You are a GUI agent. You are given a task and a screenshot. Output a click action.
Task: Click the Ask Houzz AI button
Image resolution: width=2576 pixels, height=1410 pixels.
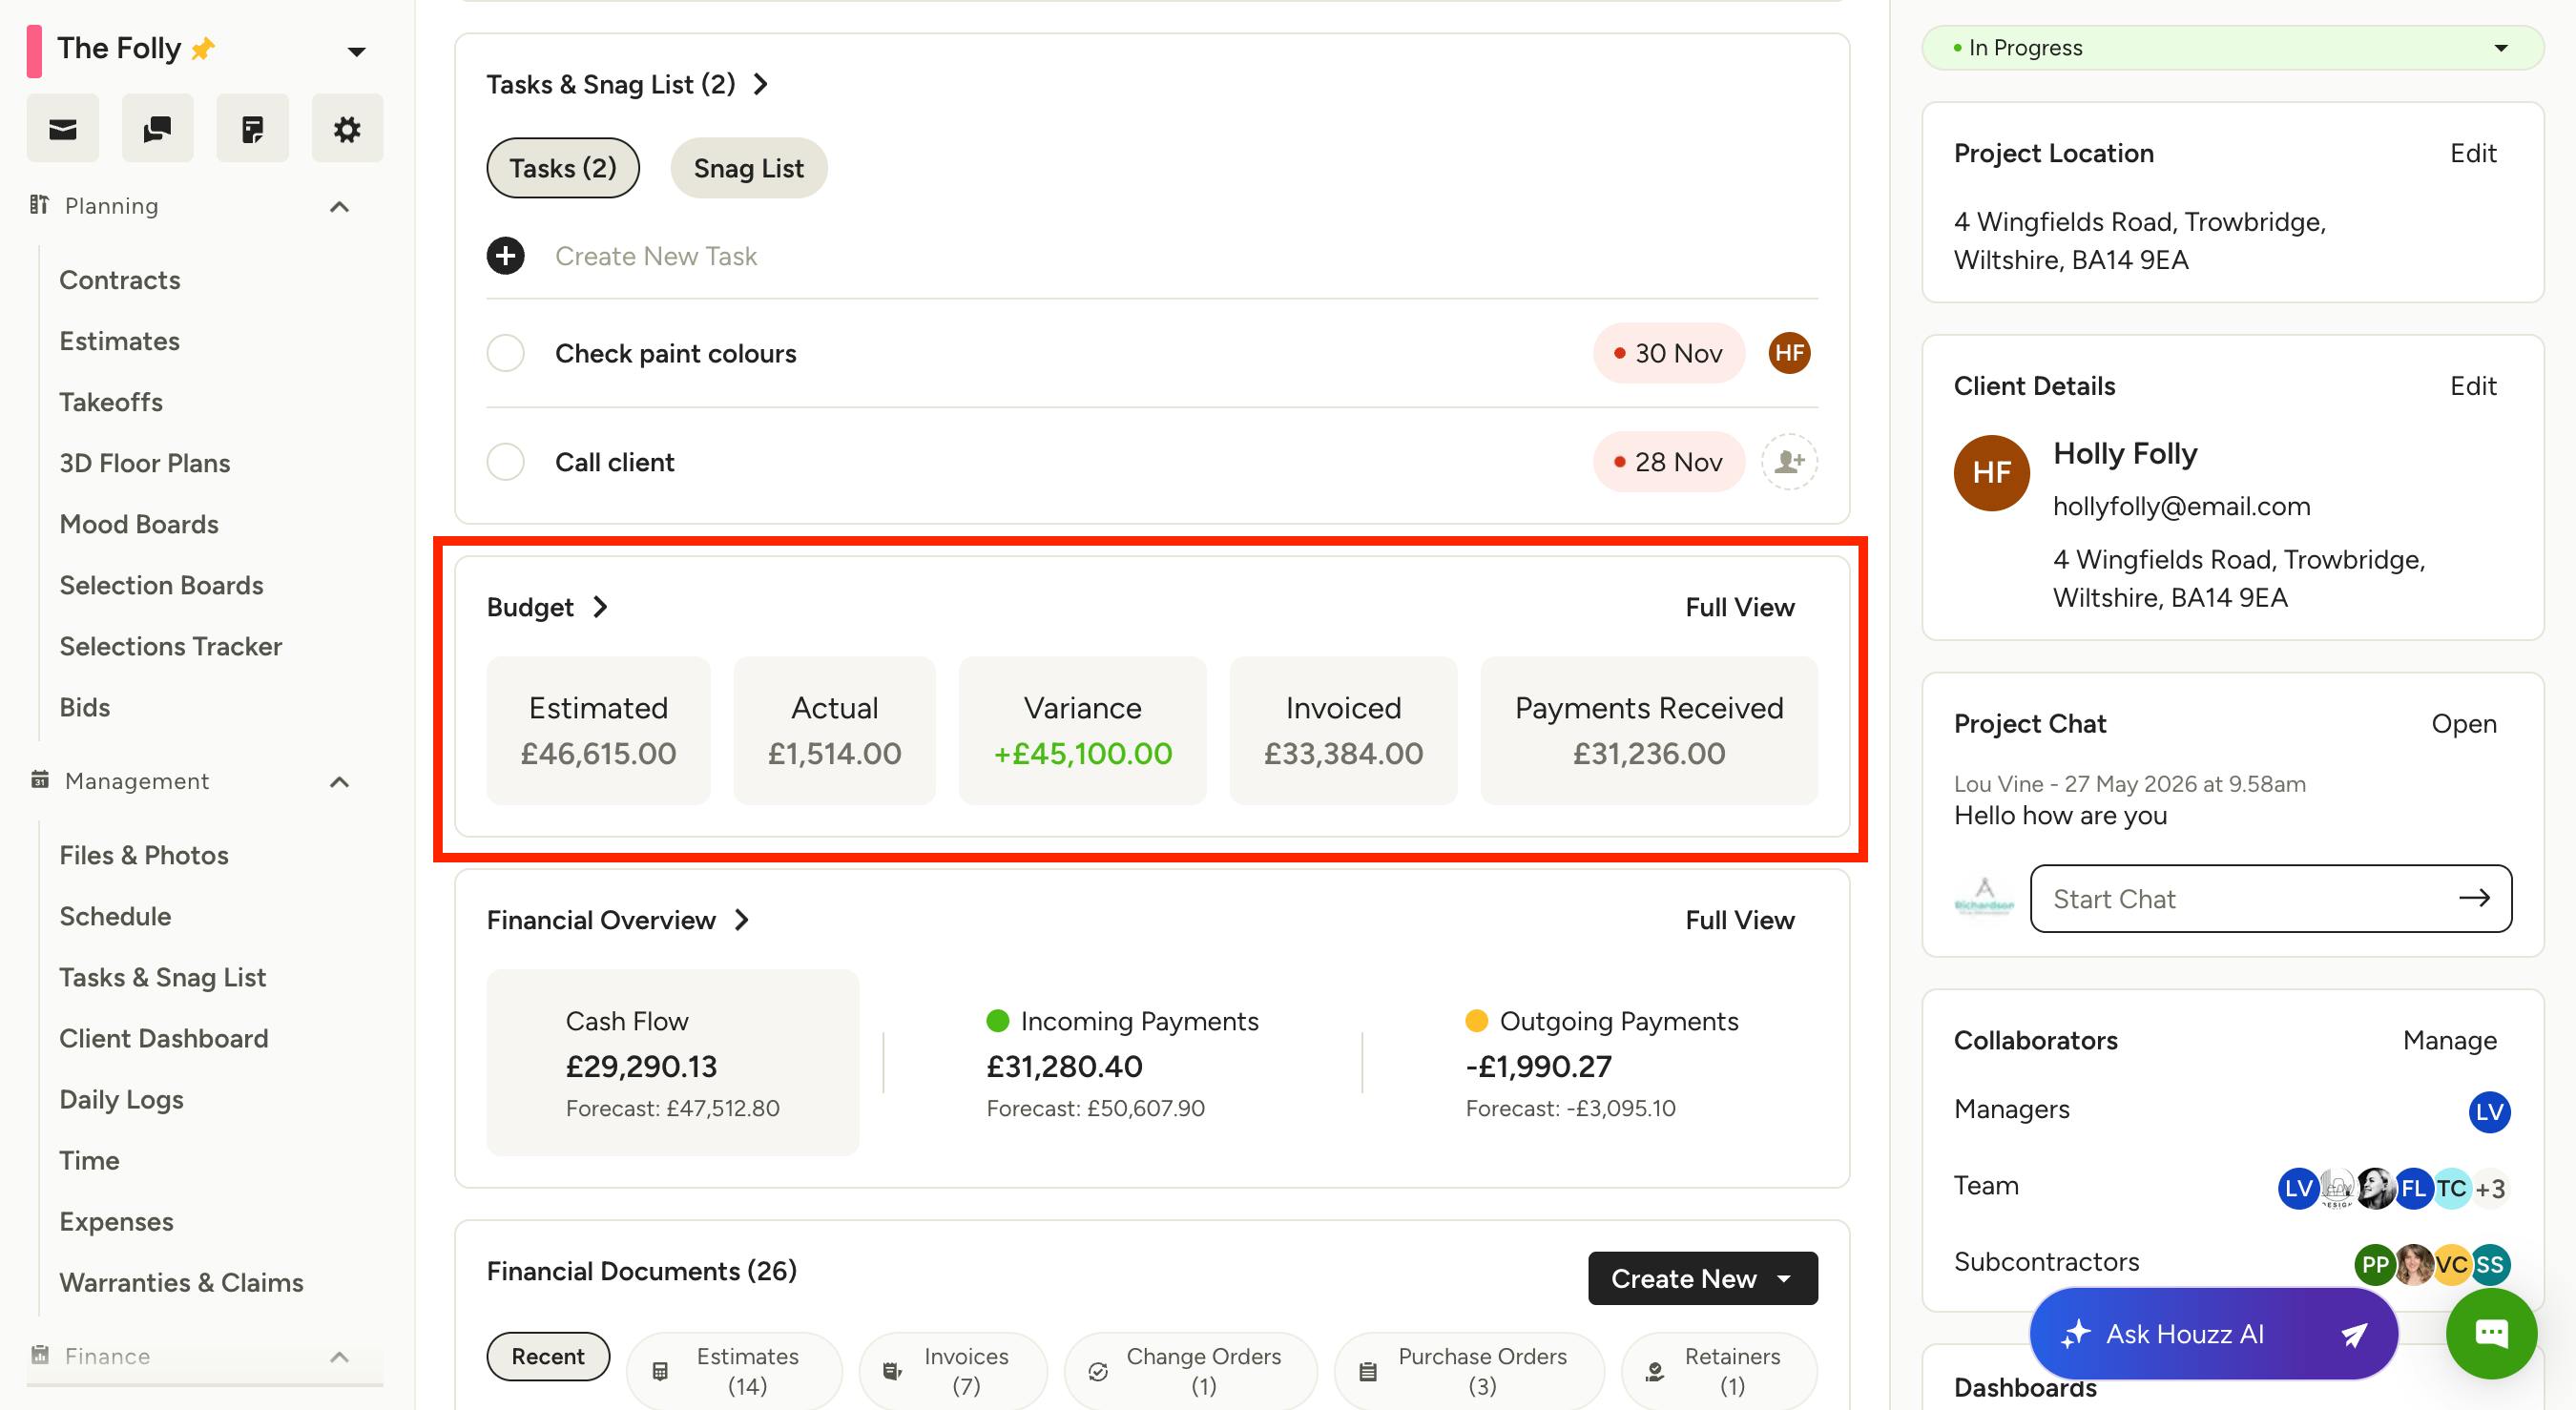[x=2213, y=1333]
